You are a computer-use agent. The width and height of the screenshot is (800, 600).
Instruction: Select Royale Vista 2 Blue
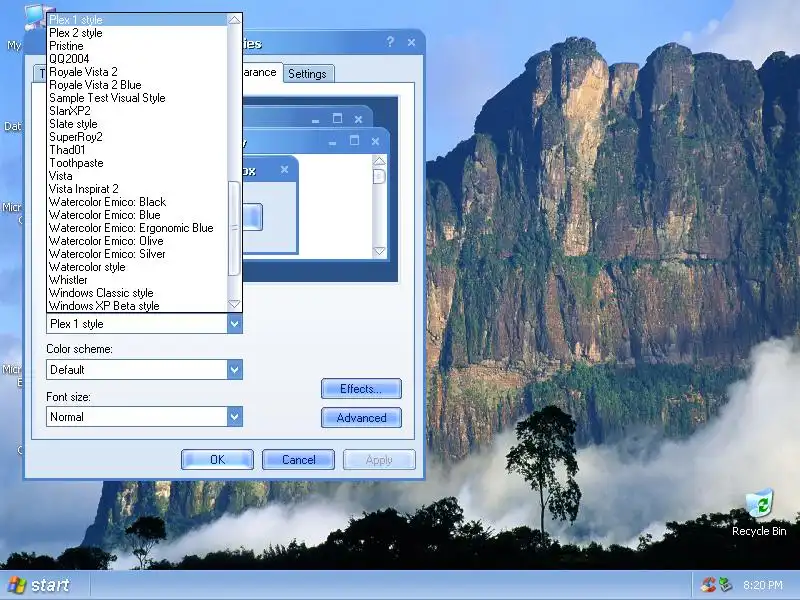click(137, 85)
